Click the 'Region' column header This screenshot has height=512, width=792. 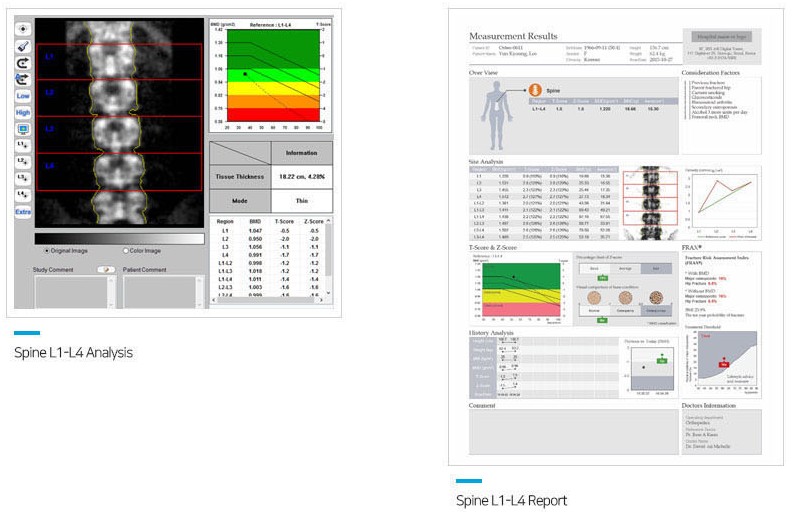(x=225, y=222)
